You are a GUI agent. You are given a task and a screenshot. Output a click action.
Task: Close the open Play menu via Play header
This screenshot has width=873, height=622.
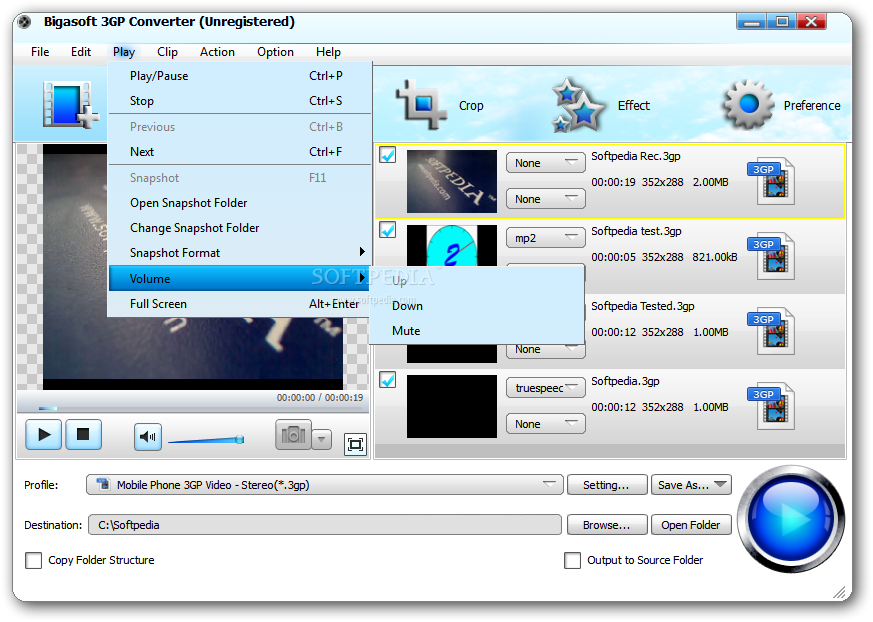[x=124, y=52]
